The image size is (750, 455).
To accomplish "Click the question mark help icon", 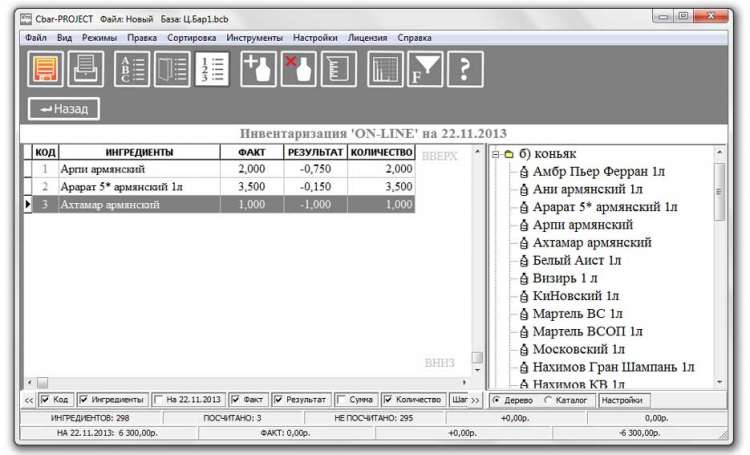I will click(465, 69).
